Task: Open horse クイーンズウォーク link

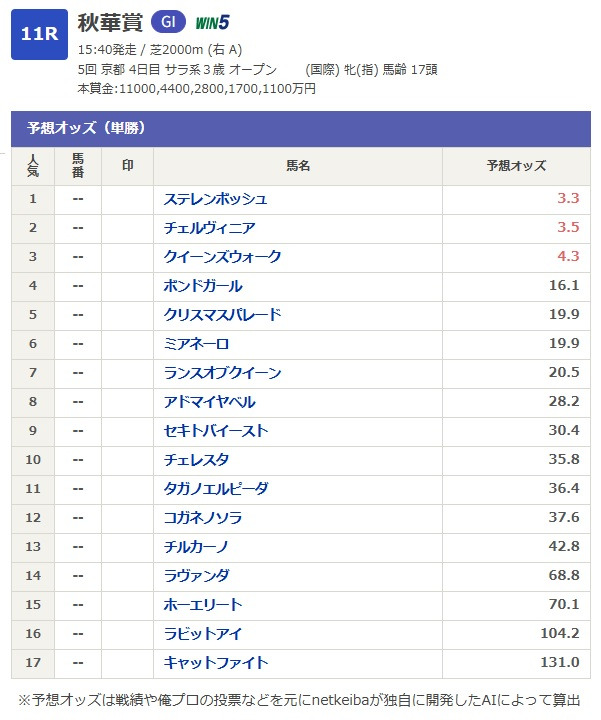Action: click(x=222, y=257)
